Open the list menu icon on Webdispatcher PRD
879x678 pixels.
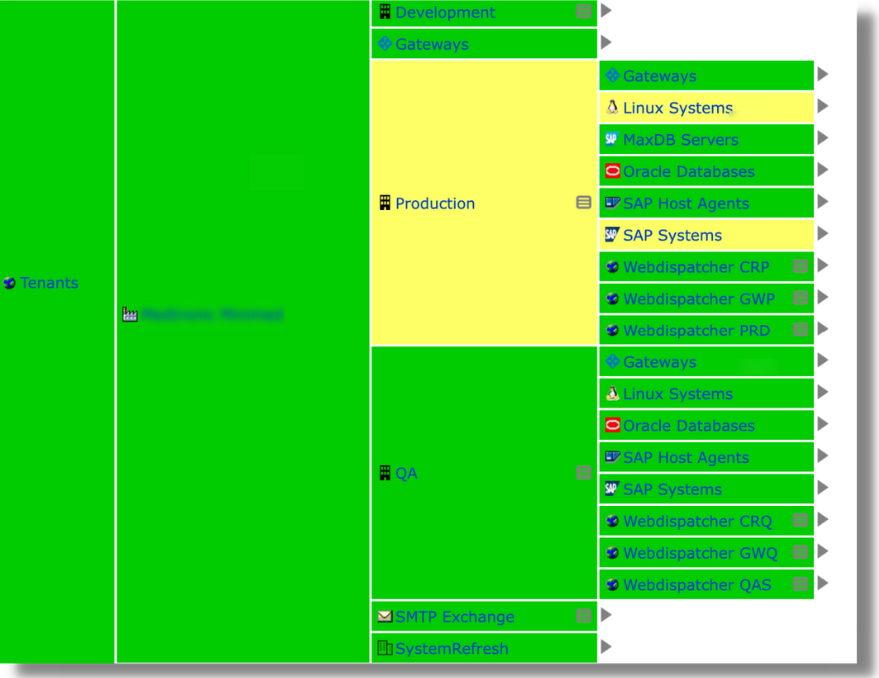coord(800,330)
